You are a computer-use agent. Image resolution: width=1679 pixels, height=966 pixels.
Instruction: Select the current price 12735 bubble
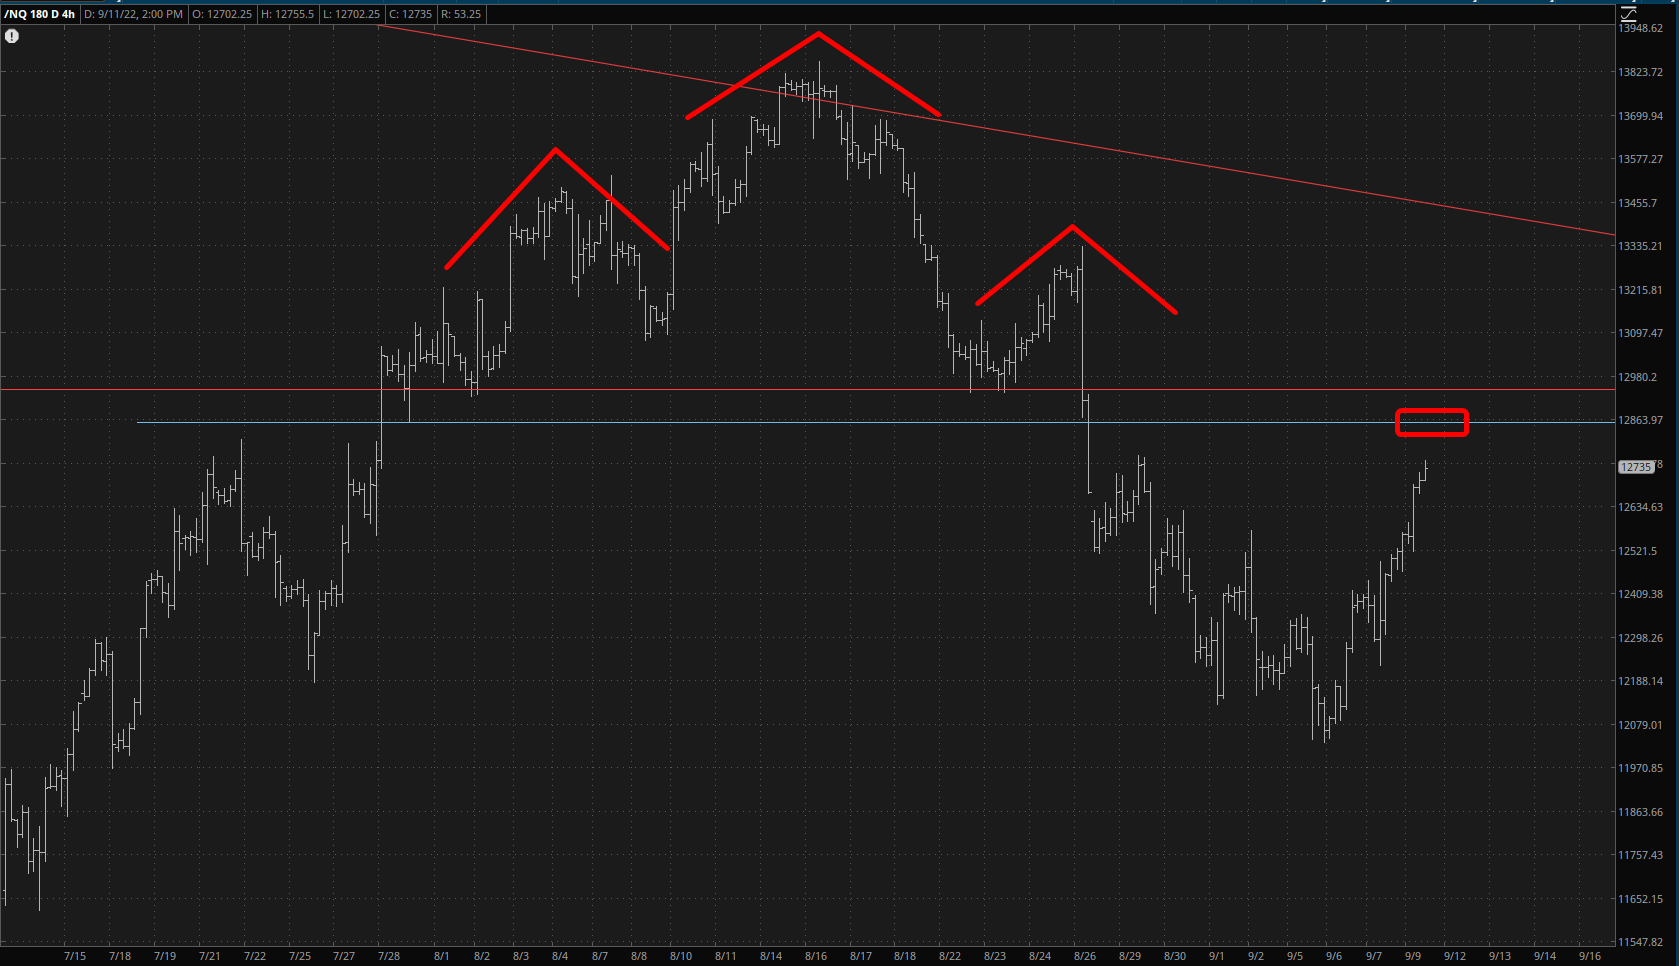pos(1636,467)
